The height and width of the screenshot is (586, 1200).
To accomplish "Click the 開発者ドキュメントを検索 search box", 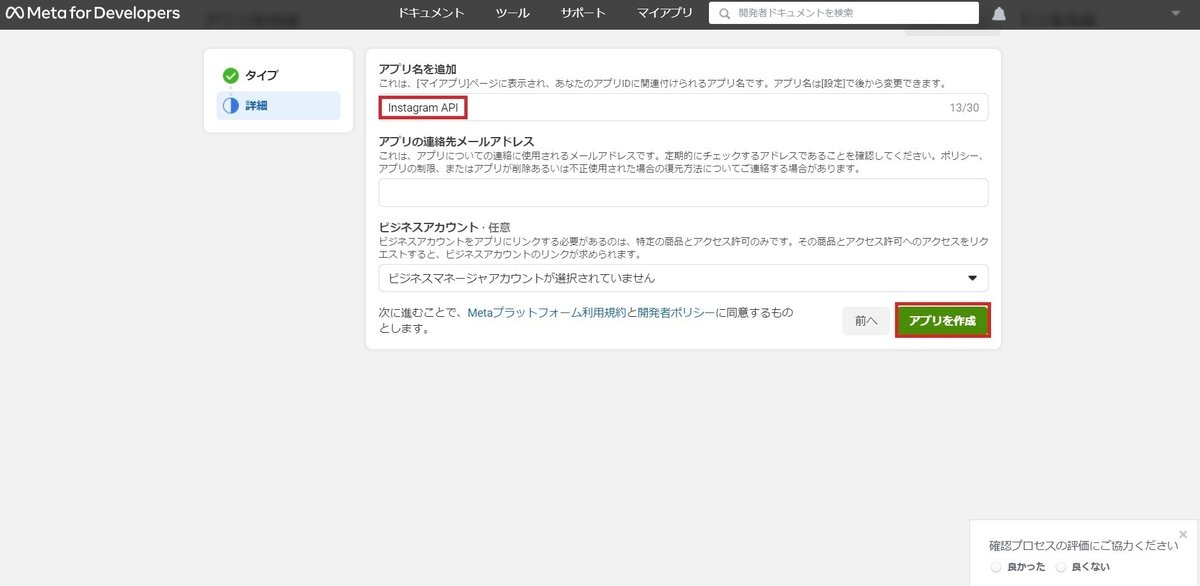I will [844, 13].
